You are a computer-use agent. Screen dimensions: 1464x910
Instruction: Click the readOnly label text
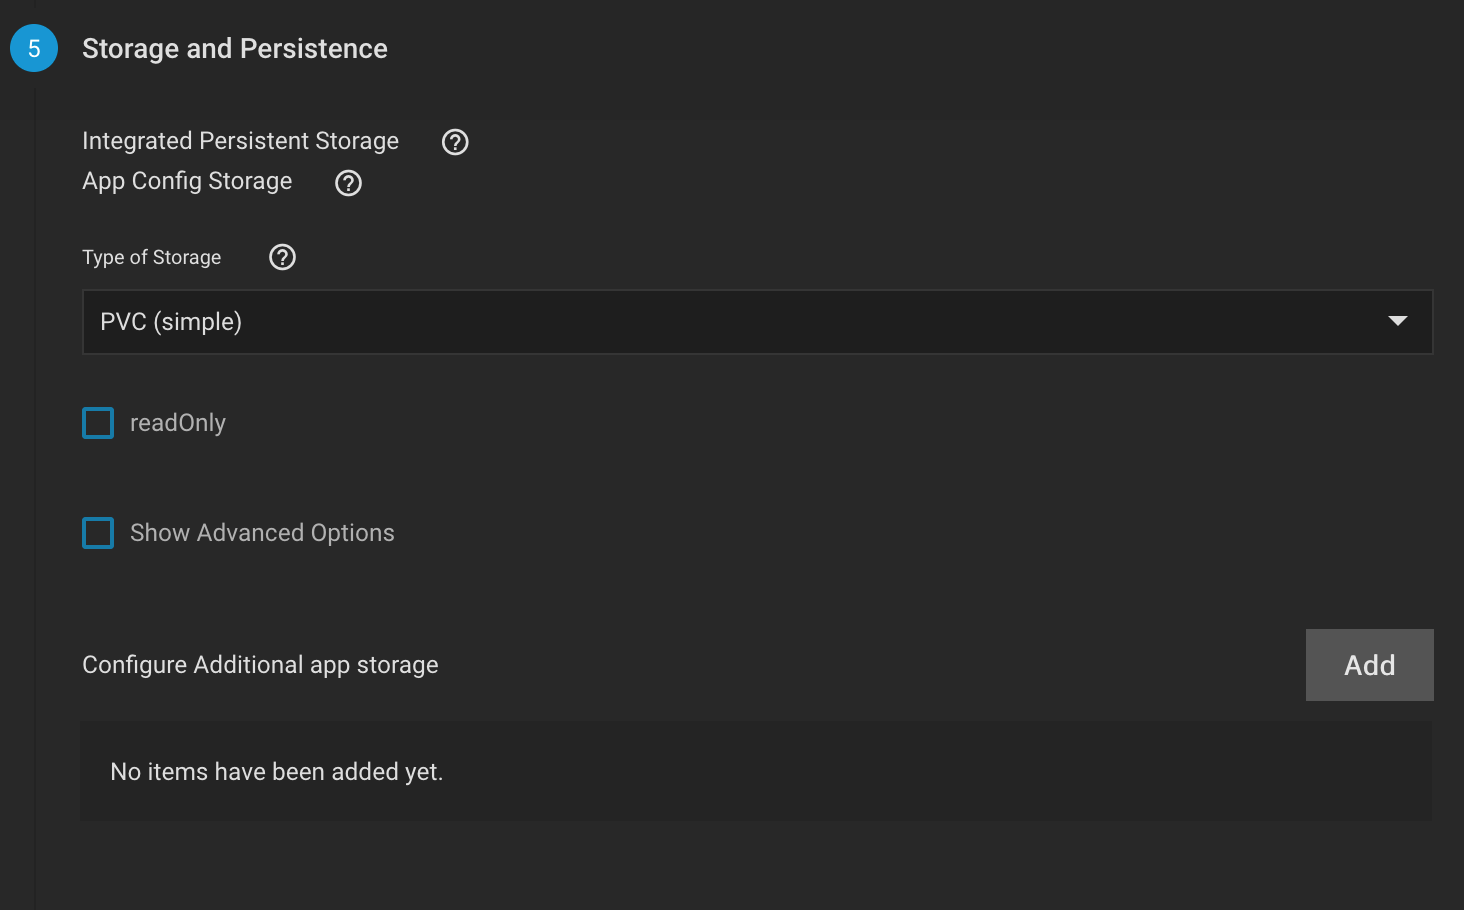pyautogui.click(x=178, y=423)
